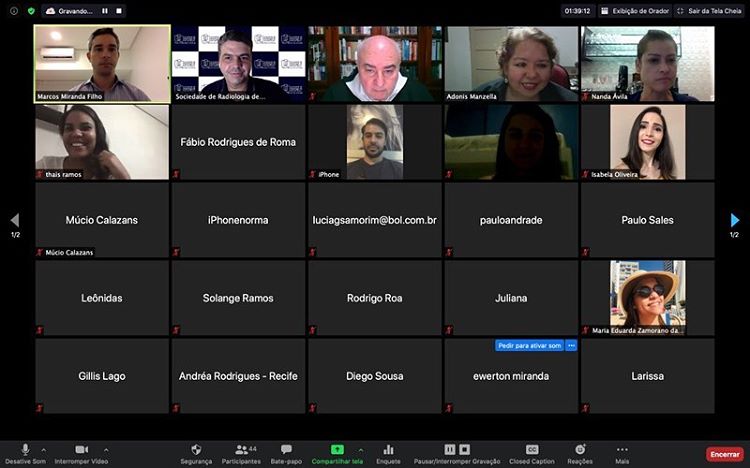Switch view with Exibição de Orador

click(x=636, y=11)
